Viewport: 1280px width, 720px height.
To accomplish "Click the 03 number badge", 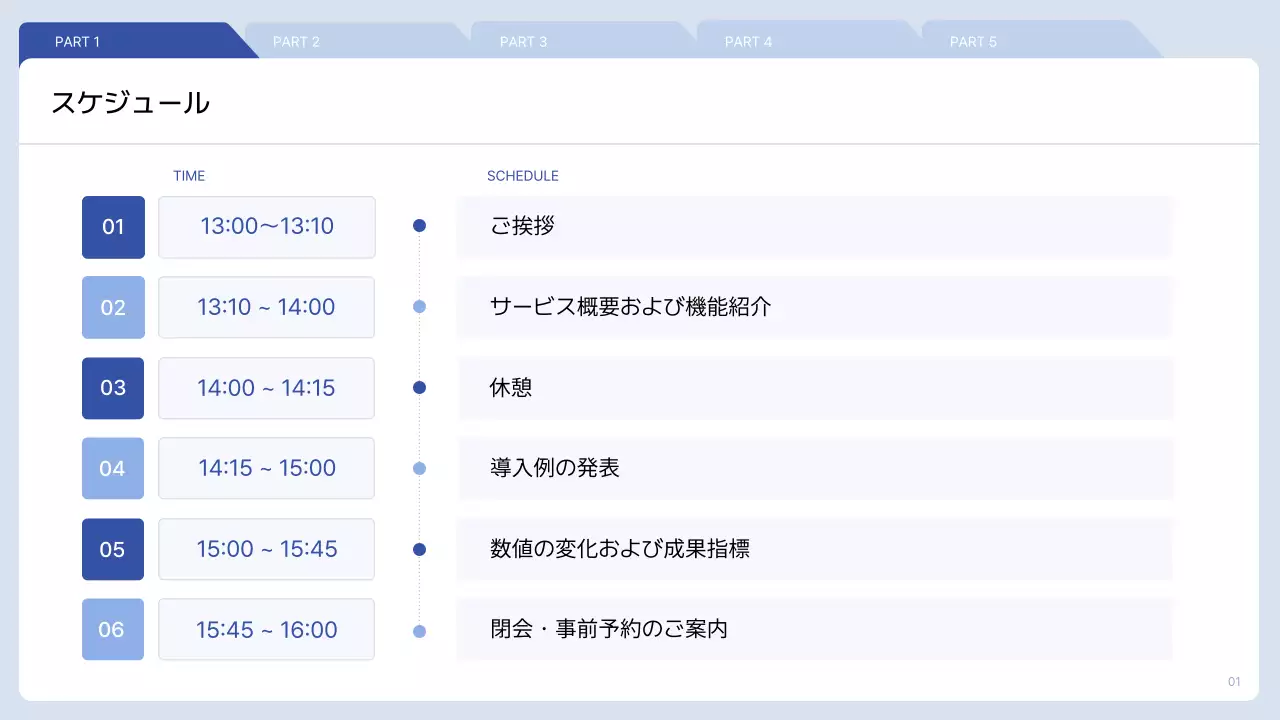I will click(x=113, y=388).
